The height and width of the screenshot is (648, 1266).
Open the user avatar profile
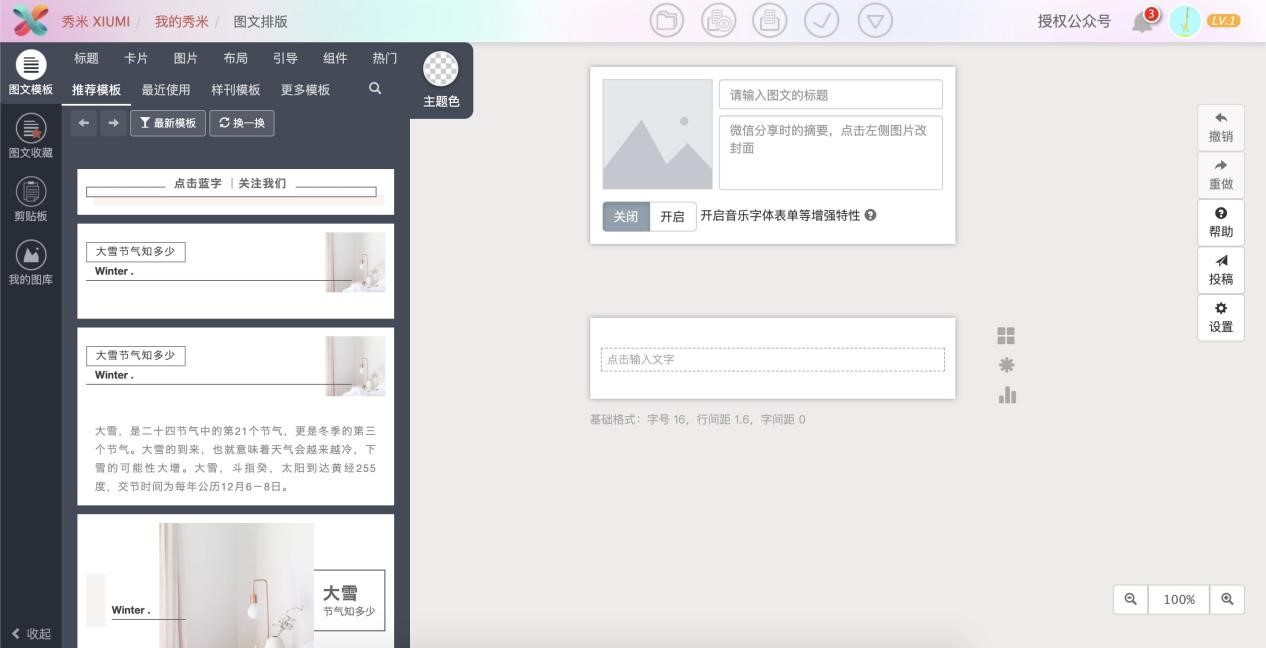(1185, 21)
